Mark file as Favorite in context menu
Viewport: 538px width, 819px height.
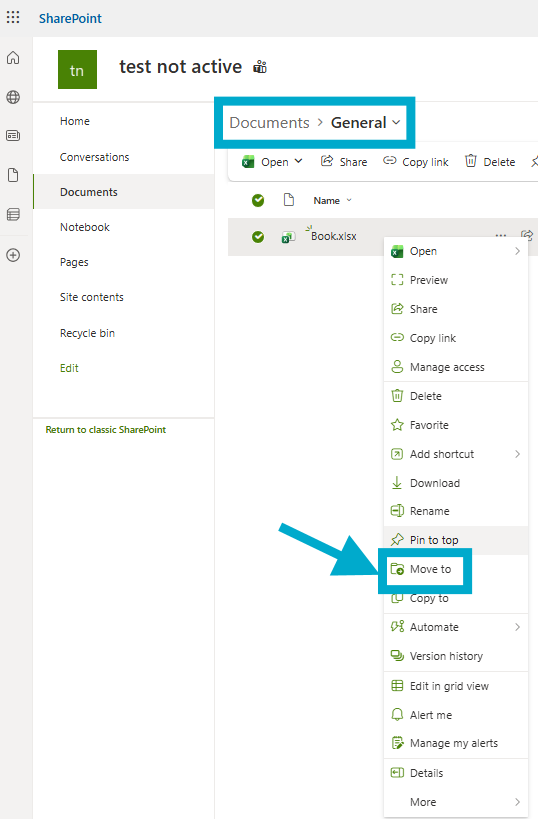(x=456, y=425)
